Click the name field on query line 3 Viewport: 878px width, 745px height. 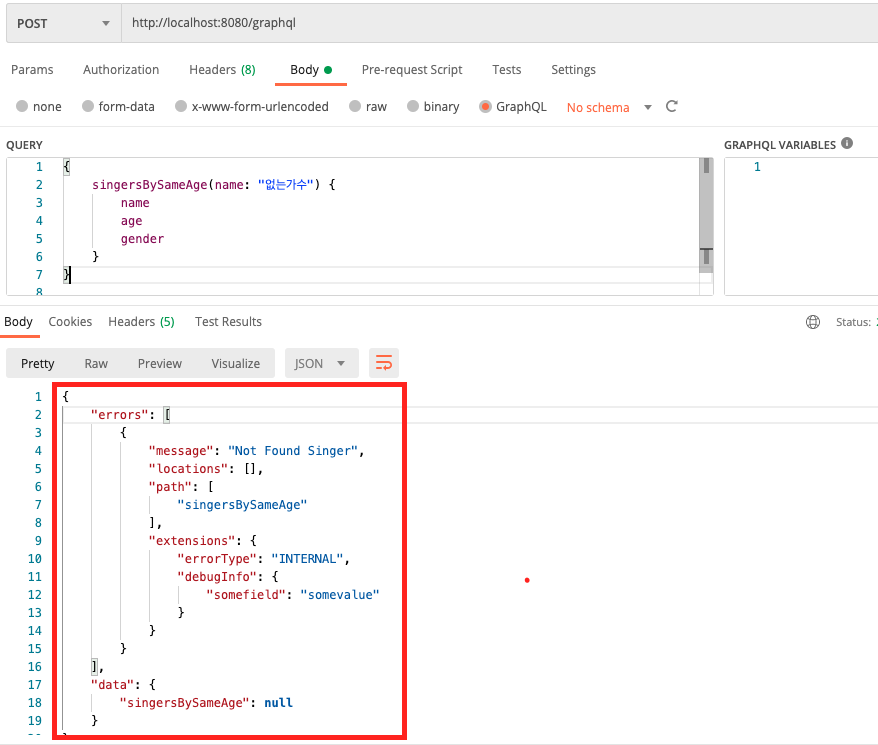135,203
